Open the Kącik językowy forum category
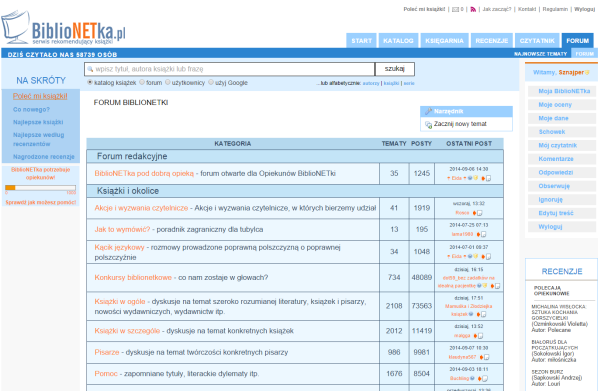 click(x=119, y=247)
